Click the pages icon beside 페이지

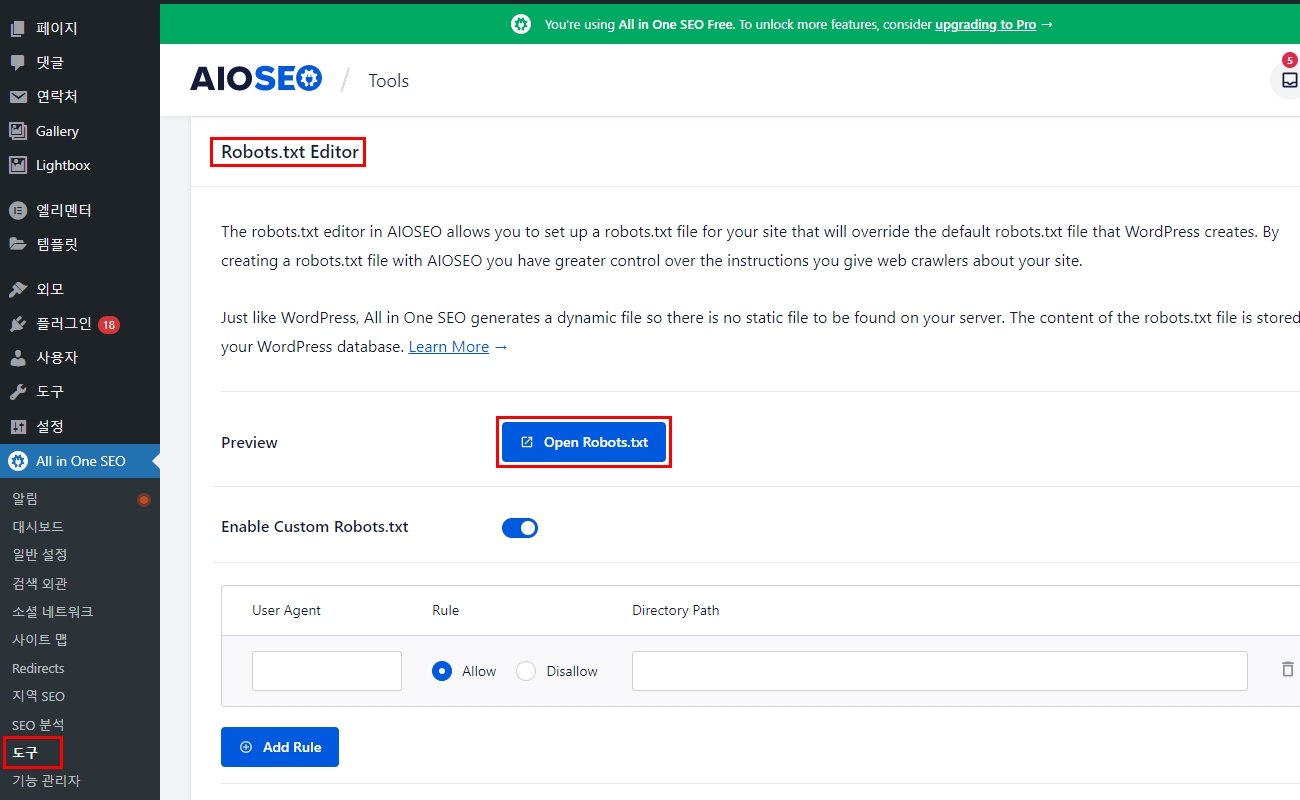tap(18, 29)
